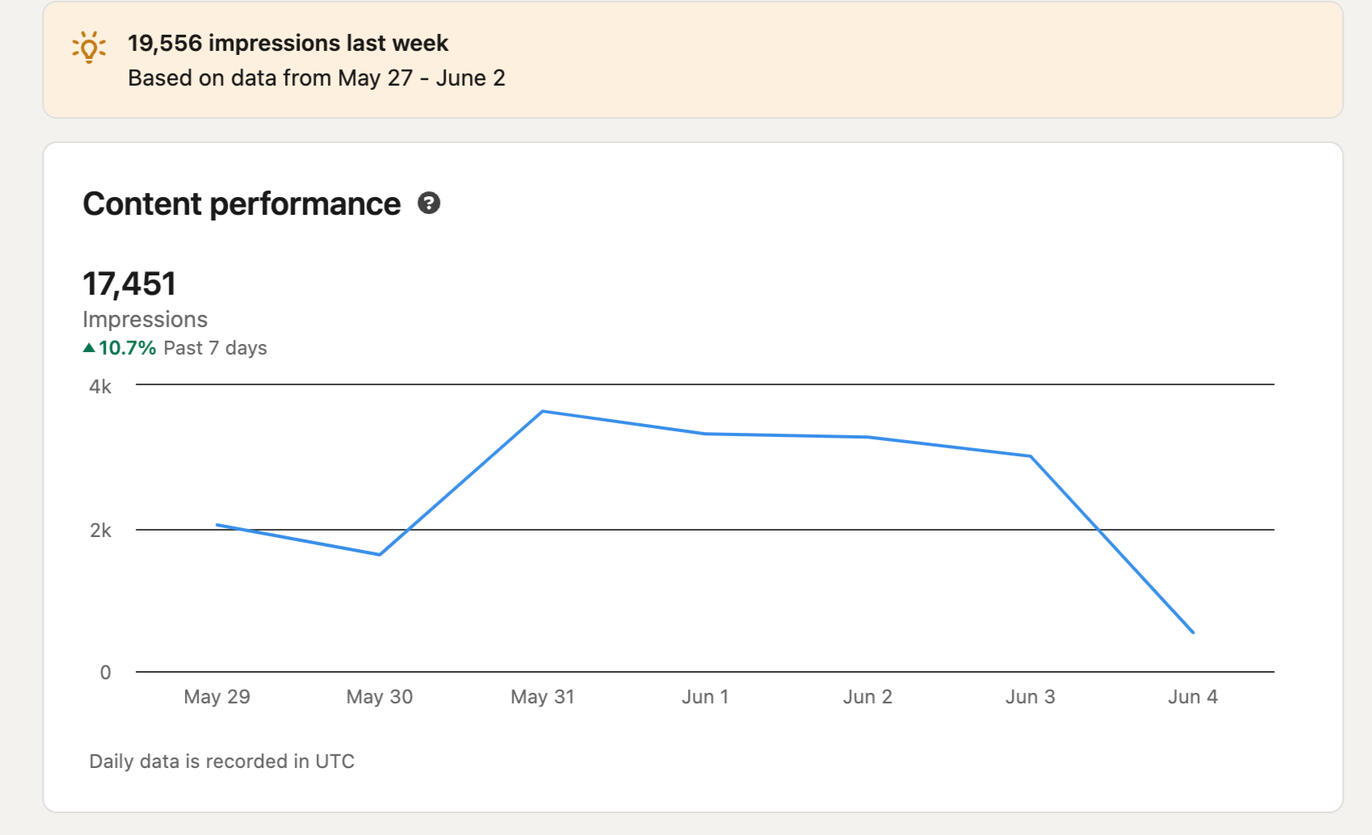Select the Jun 2 axis label
This screenshot has height=835, width=1372.
tap(867, 697)
